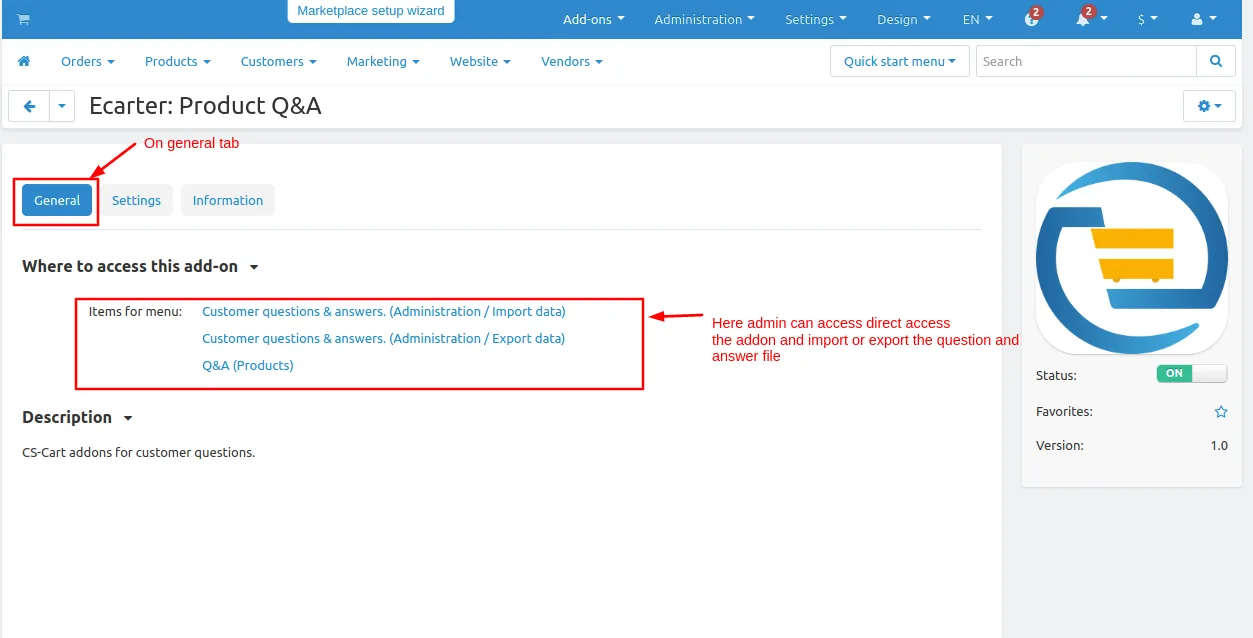Open the Orders menu

(x=87, y=61)
